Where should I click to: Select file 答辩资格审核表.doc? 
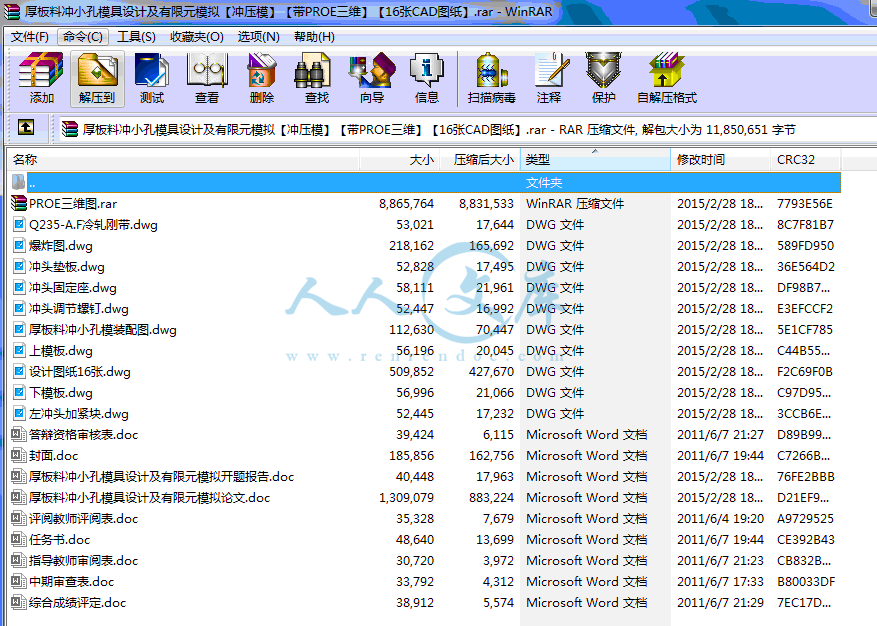pyautogui.click(x=83, y=435)
